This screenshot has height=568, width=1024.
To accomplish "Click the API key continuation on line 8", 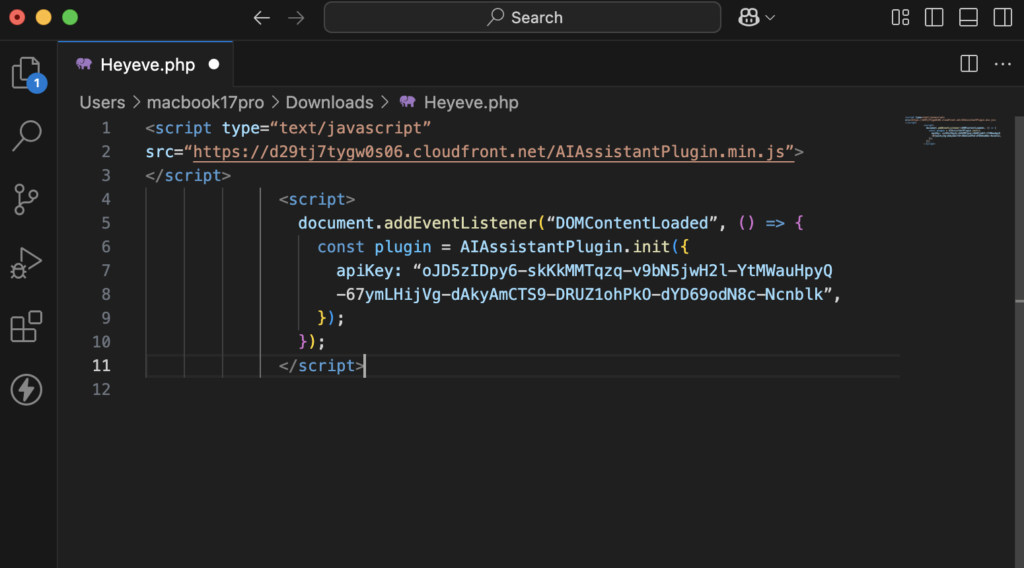I will tap(584, 294).
